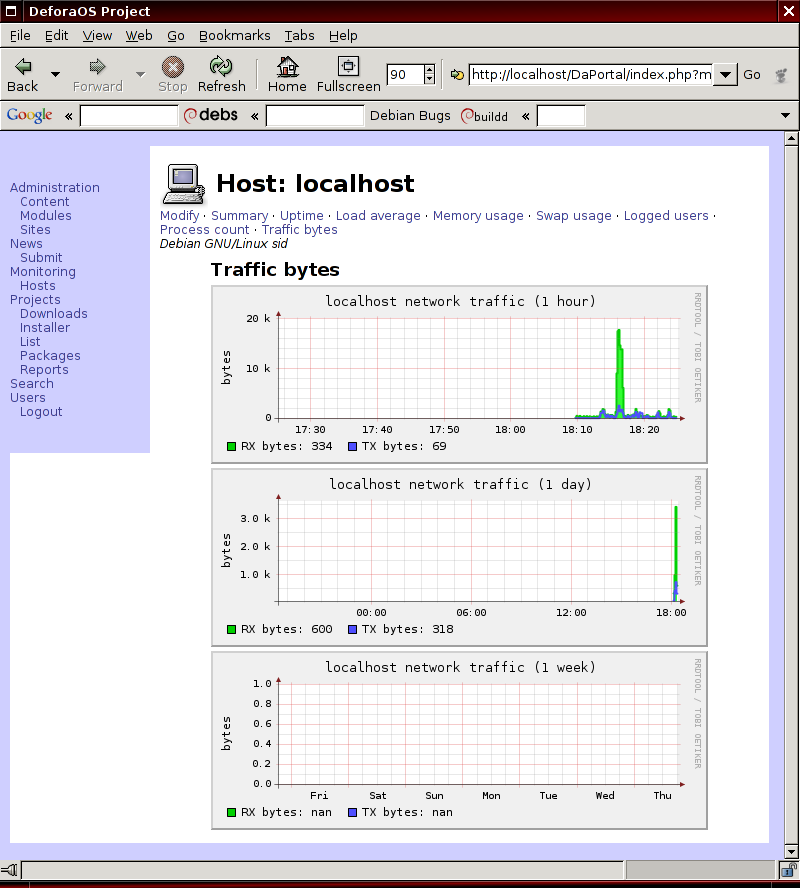
Task: Click the debs Debian swirl bookmark icon
Action: pos(191,116)
